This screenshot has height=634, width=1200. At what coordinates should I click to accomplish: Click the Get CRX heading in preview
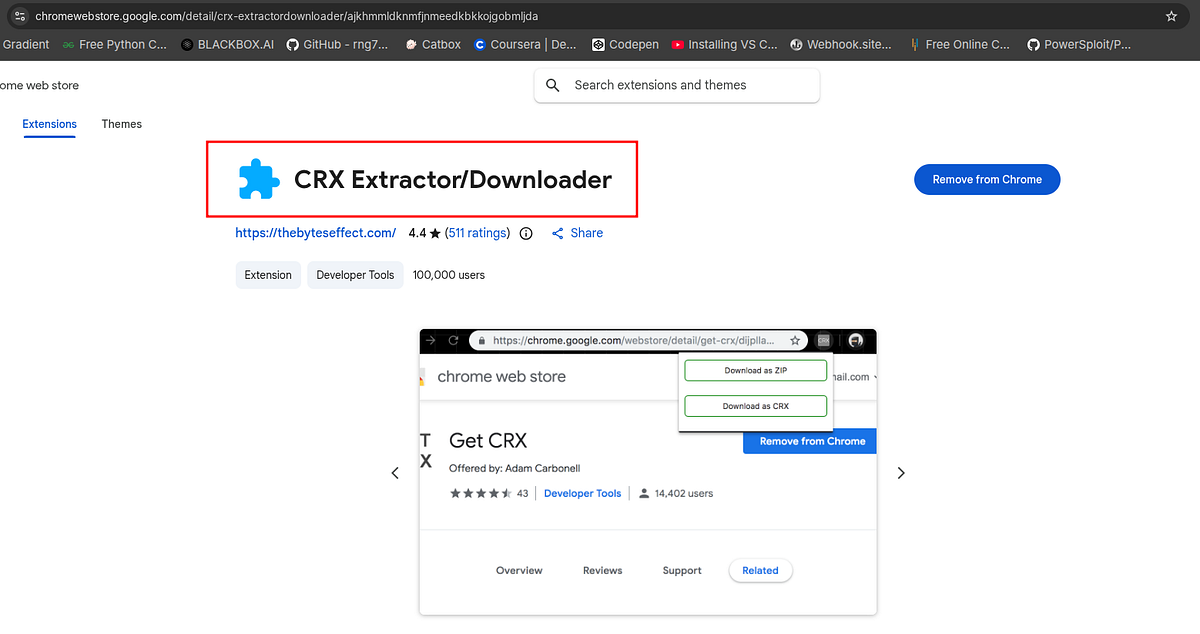tap(488, 441)
